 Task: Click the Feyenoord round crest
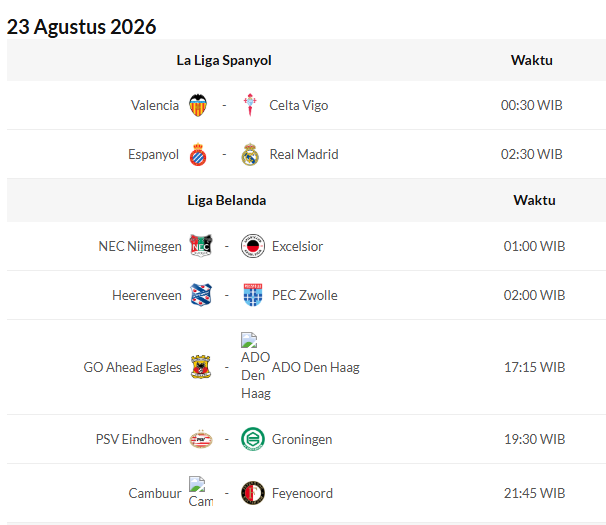point(253,493)
